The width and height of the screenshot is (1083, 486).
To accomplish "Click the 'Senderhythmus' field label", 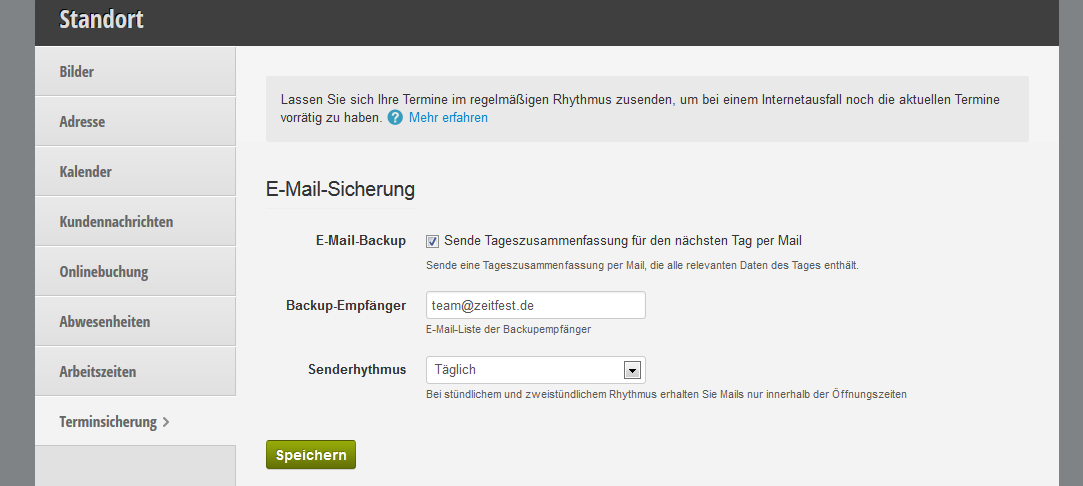I will point(357,370).
